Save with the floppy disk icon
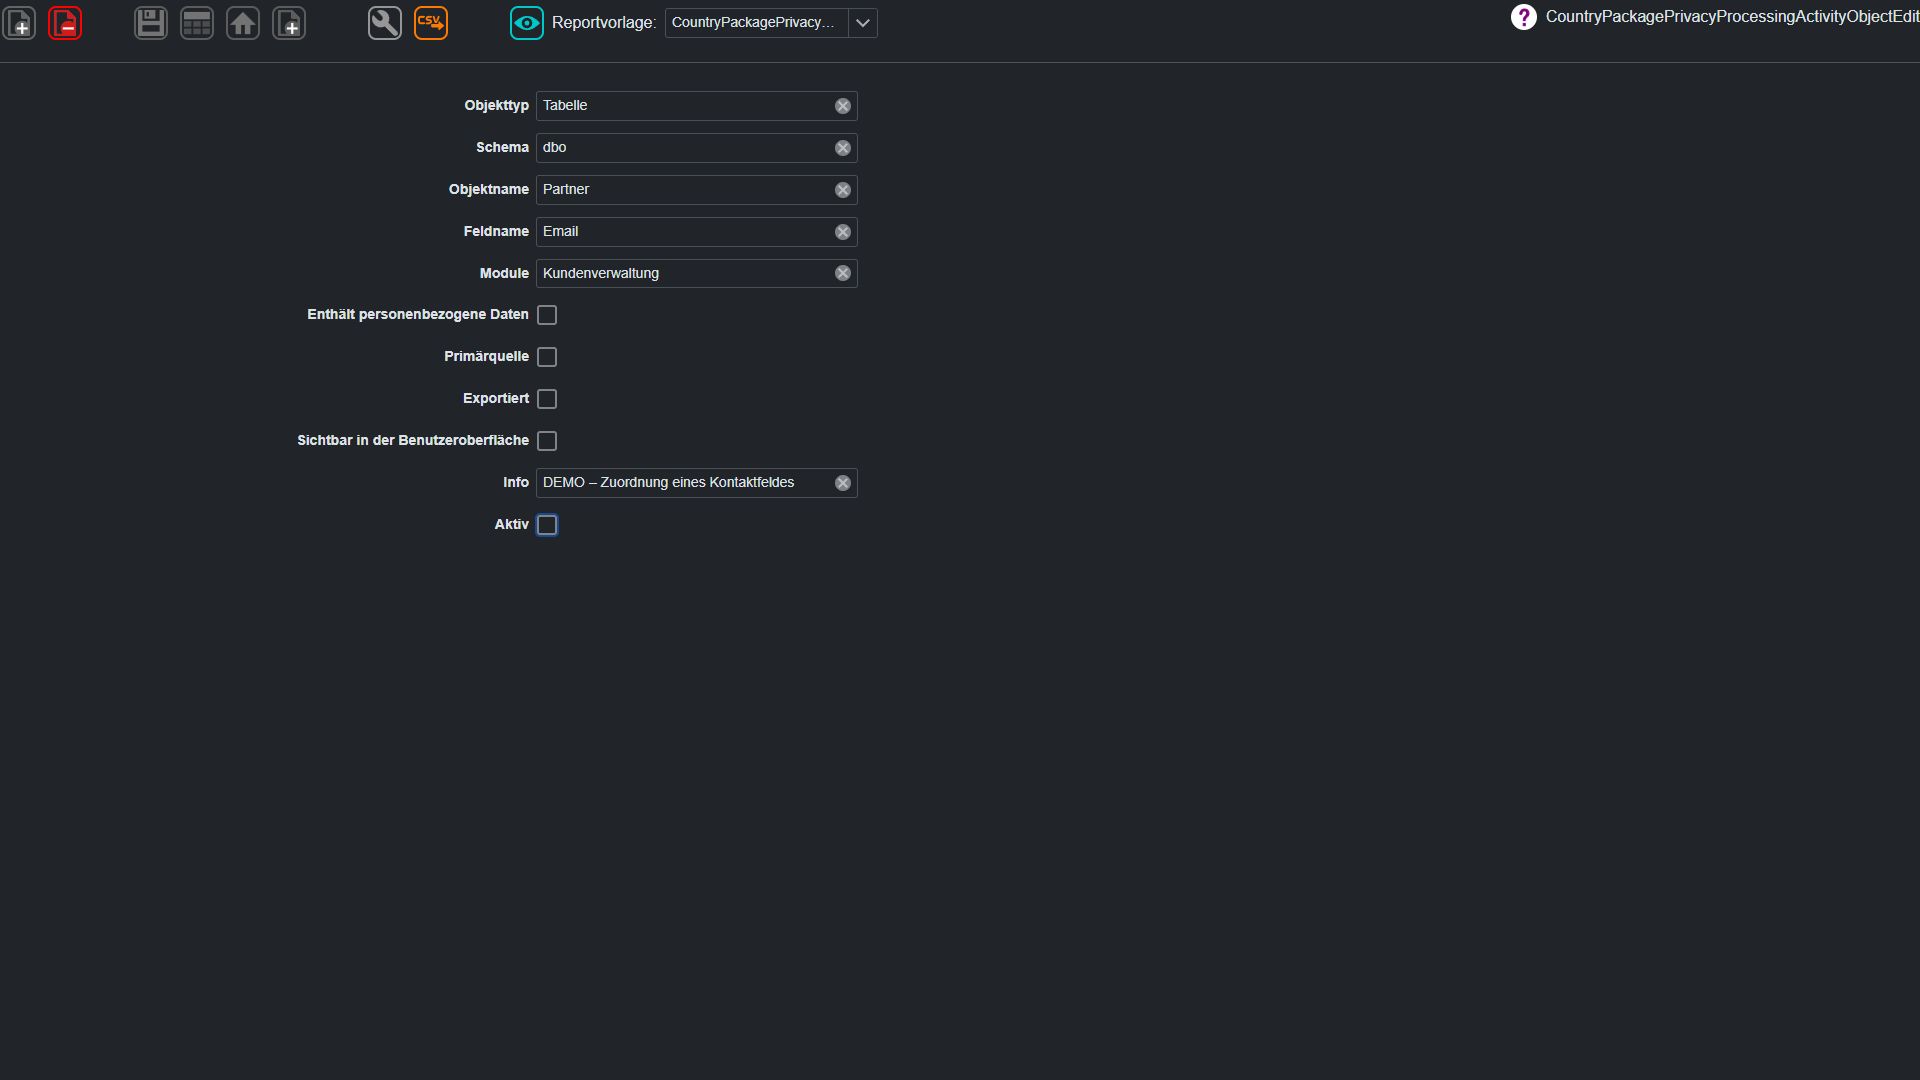This screenshot has width=1920, height=1080. click(151, 23)
